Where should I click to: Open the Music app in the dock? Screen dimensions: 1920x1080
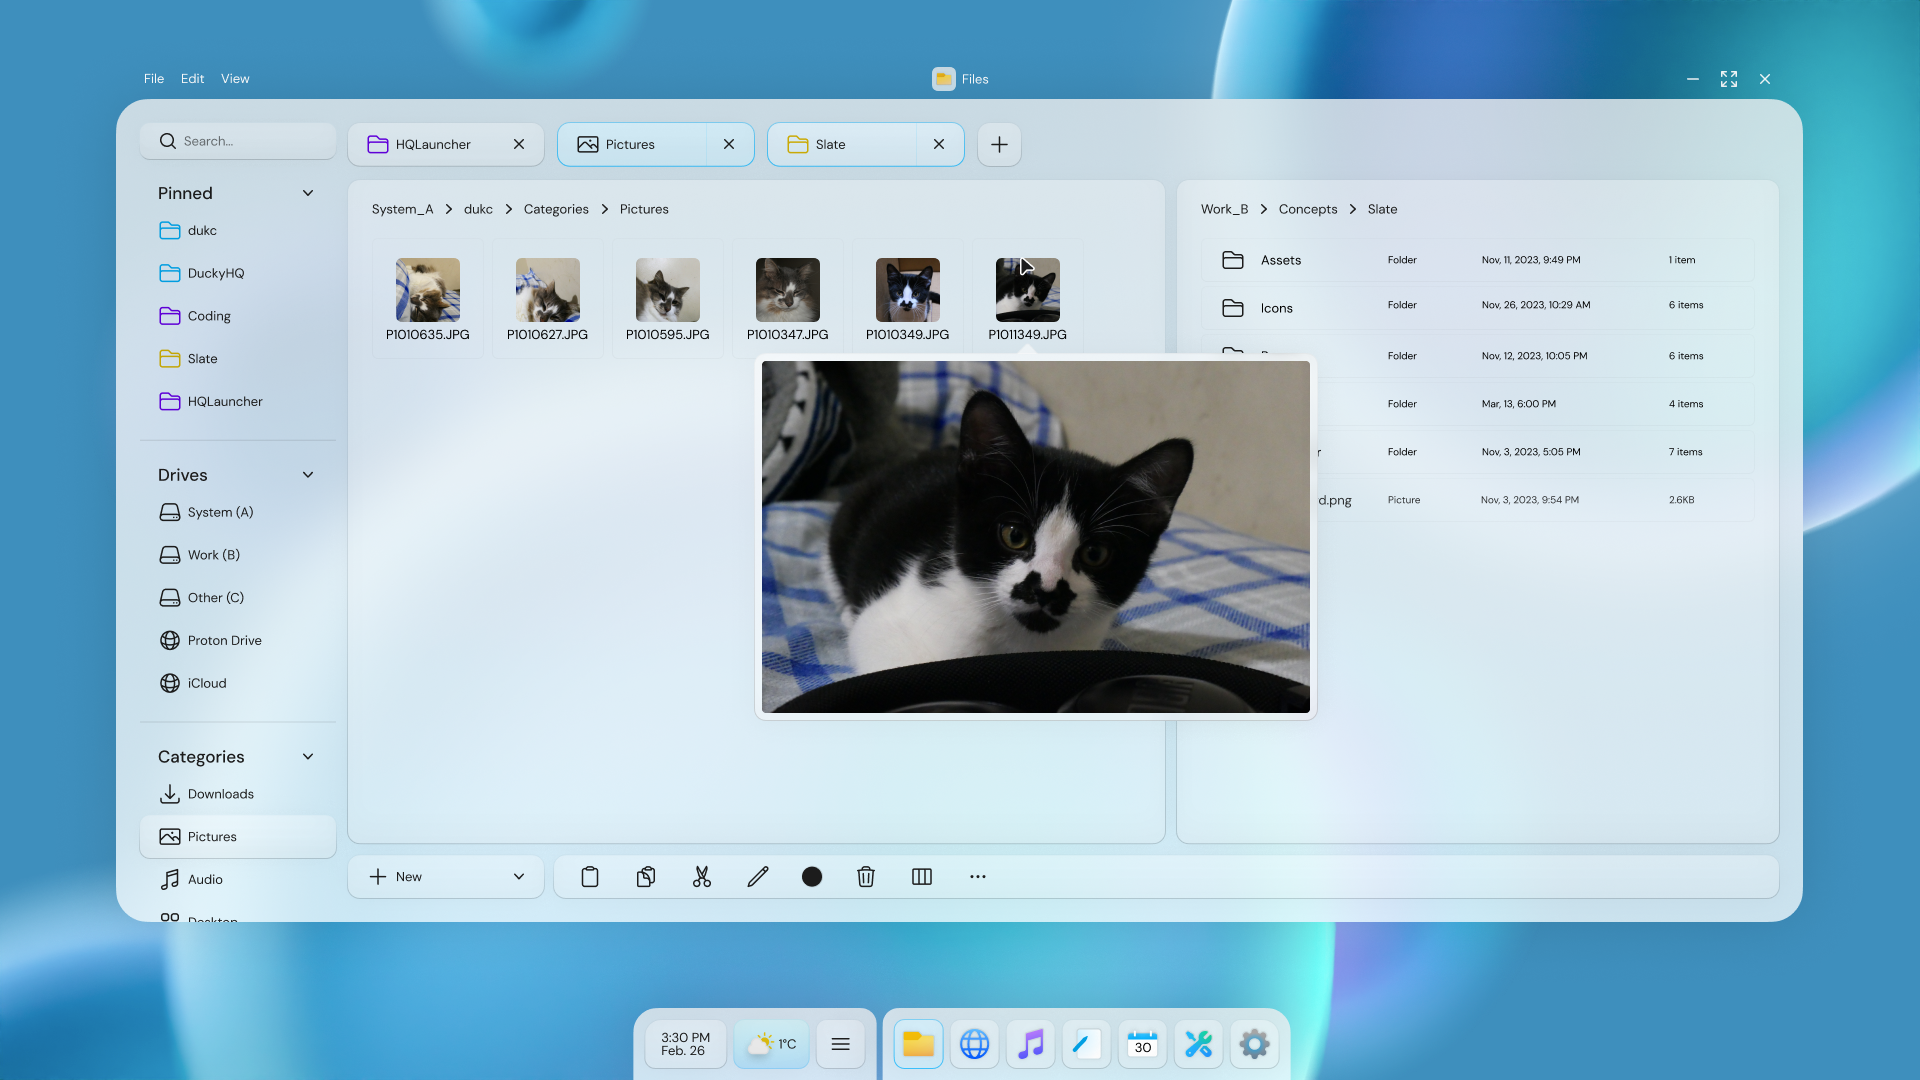(1031, 1045)
